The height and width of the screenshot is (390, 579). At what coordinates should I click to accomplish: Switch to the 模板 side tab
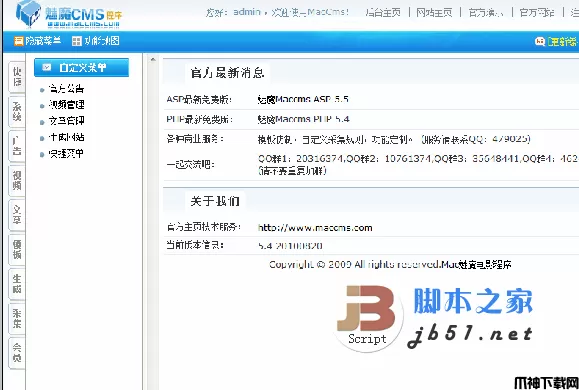[17, 250]
